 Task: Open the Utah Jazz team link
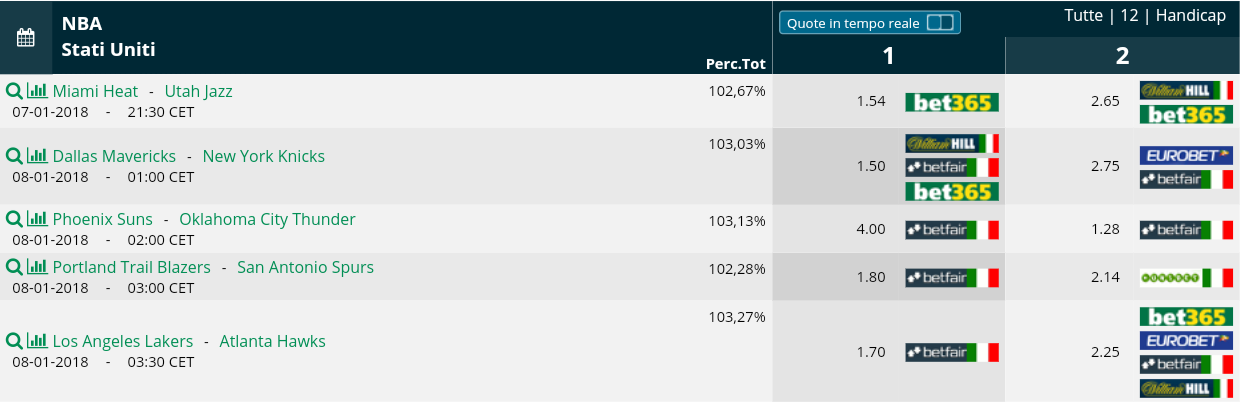198,91
